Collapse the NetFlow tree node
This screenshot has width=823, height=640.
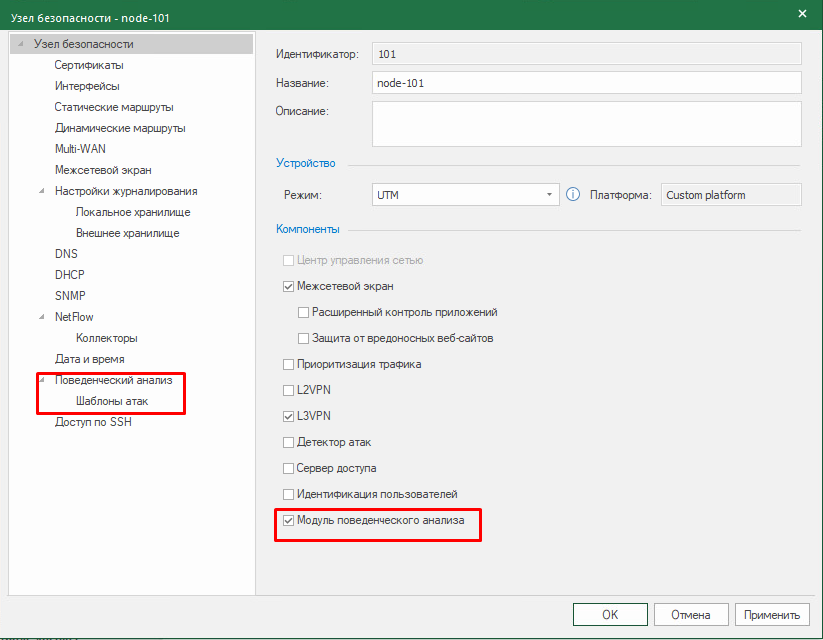tap(42, 317)
